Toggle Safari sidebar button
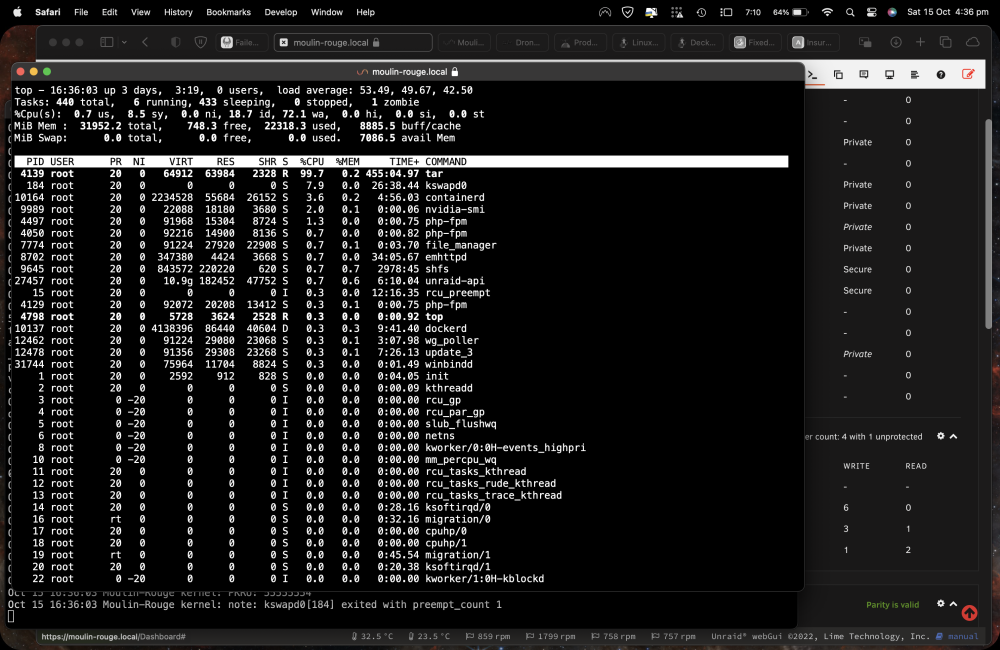1000x650 pixels. pos(107,42)
